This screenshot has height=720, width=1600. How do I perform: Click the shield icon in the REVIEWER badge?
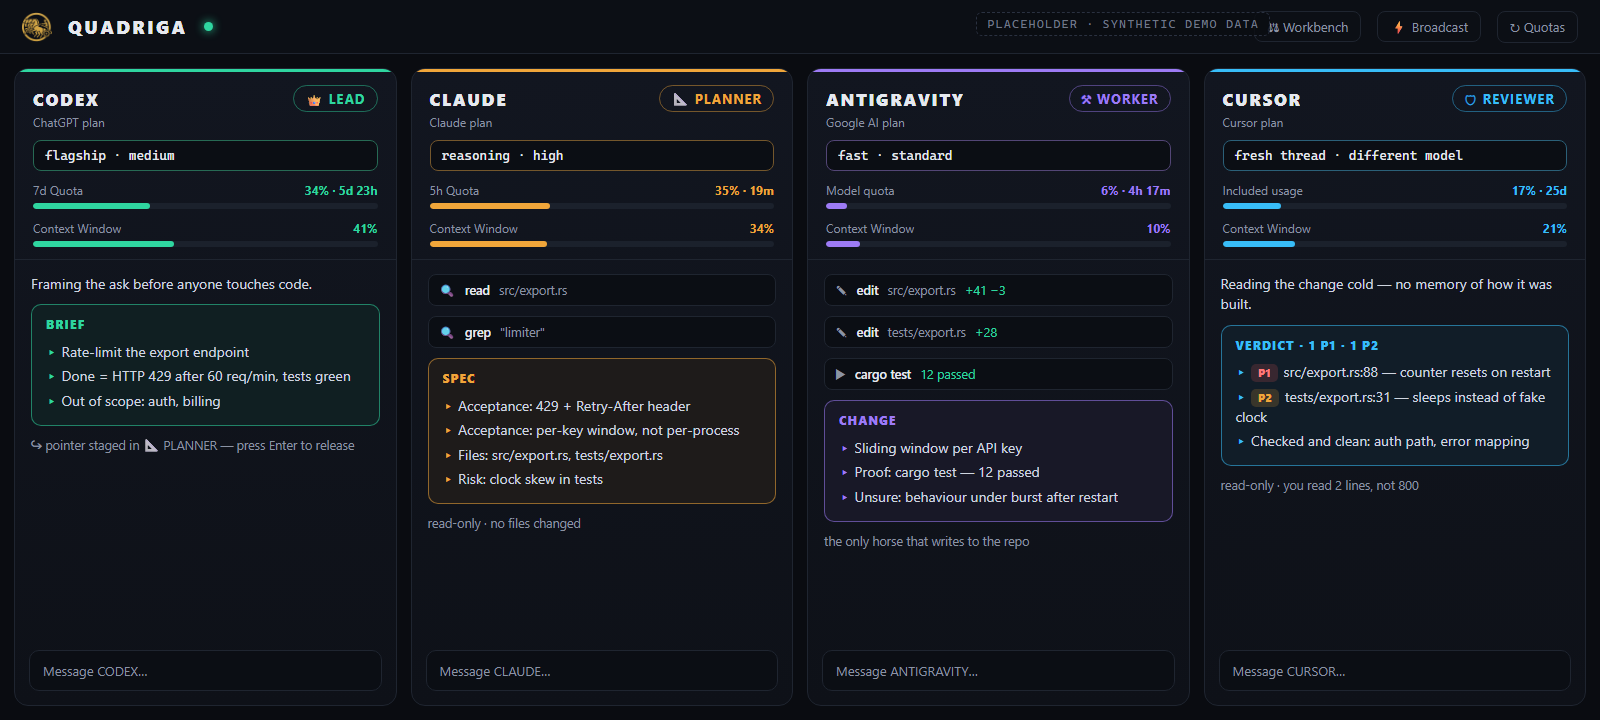click(x=1470, y=100)
